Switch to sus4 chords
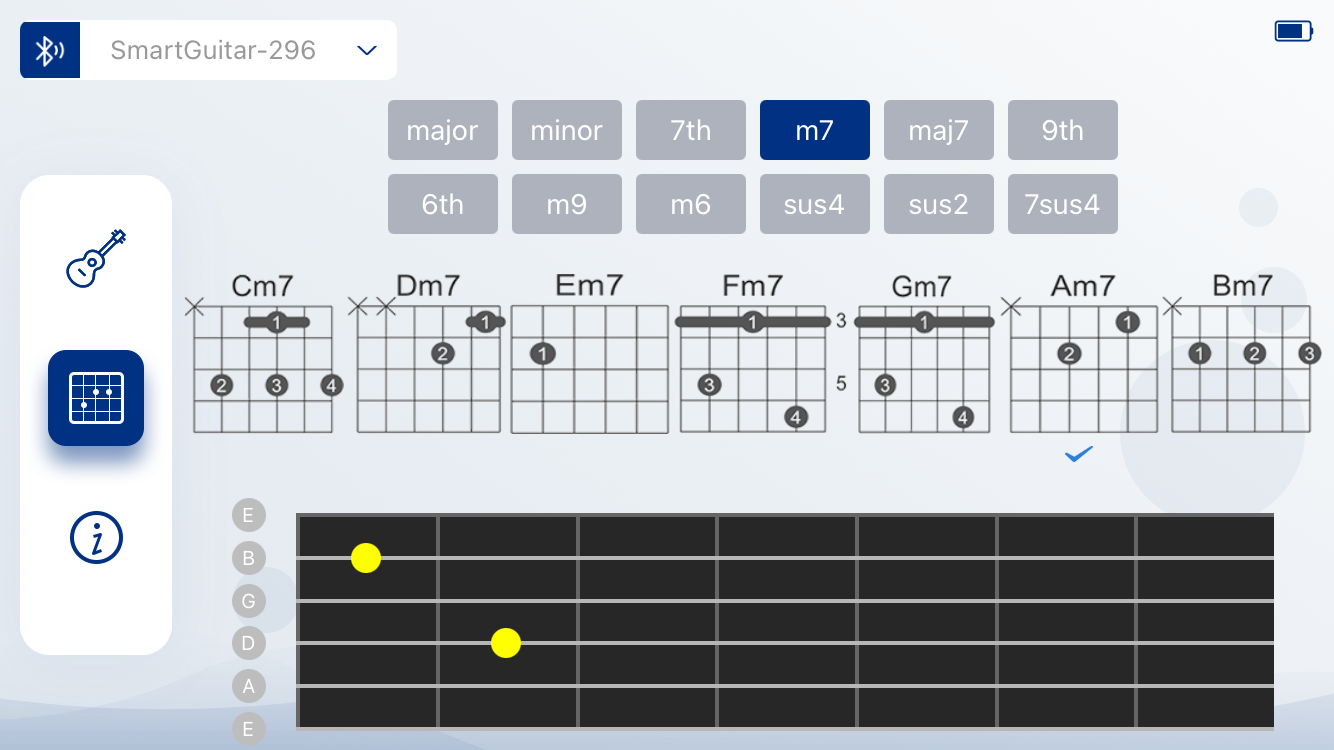 814,204
